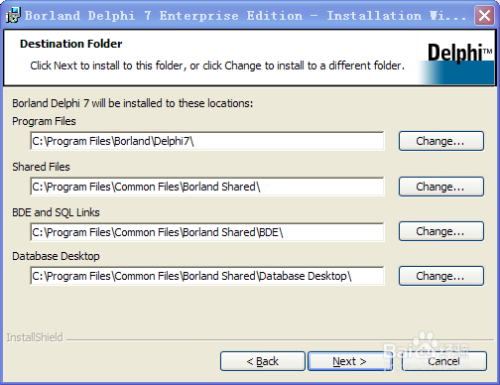The image size is (500, 385).
Task: Click the installer icon in title bar
Action: click(13, 15)
